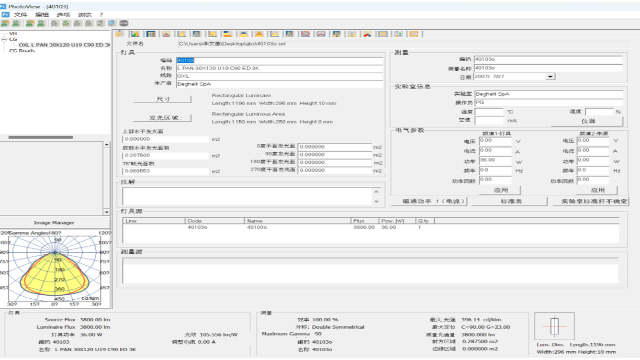Open the 日期 date dropdown arrow
The height and width of the screenshot is (360, 640).
click(x=550, y=76)
